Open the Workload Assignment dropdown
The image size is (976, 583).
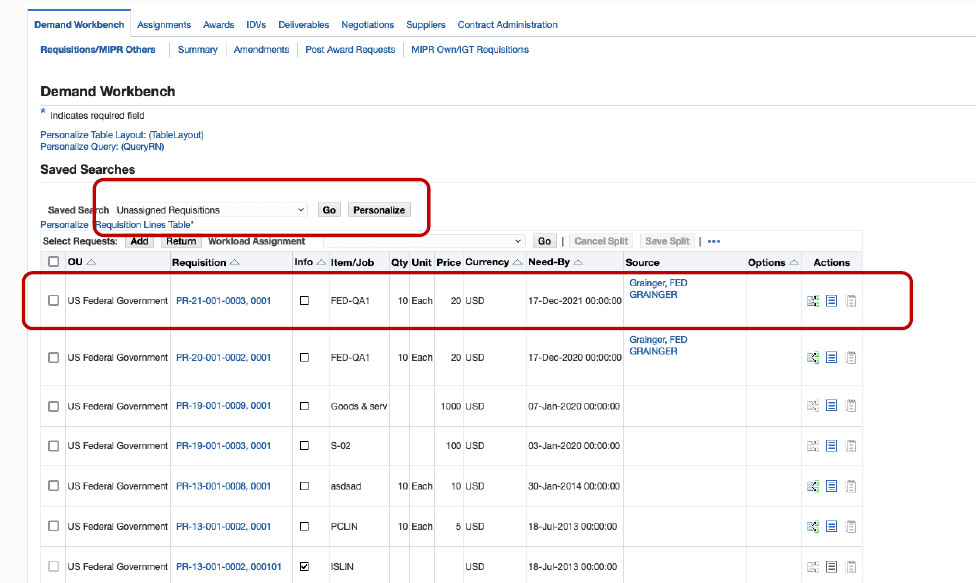(424, 241)
